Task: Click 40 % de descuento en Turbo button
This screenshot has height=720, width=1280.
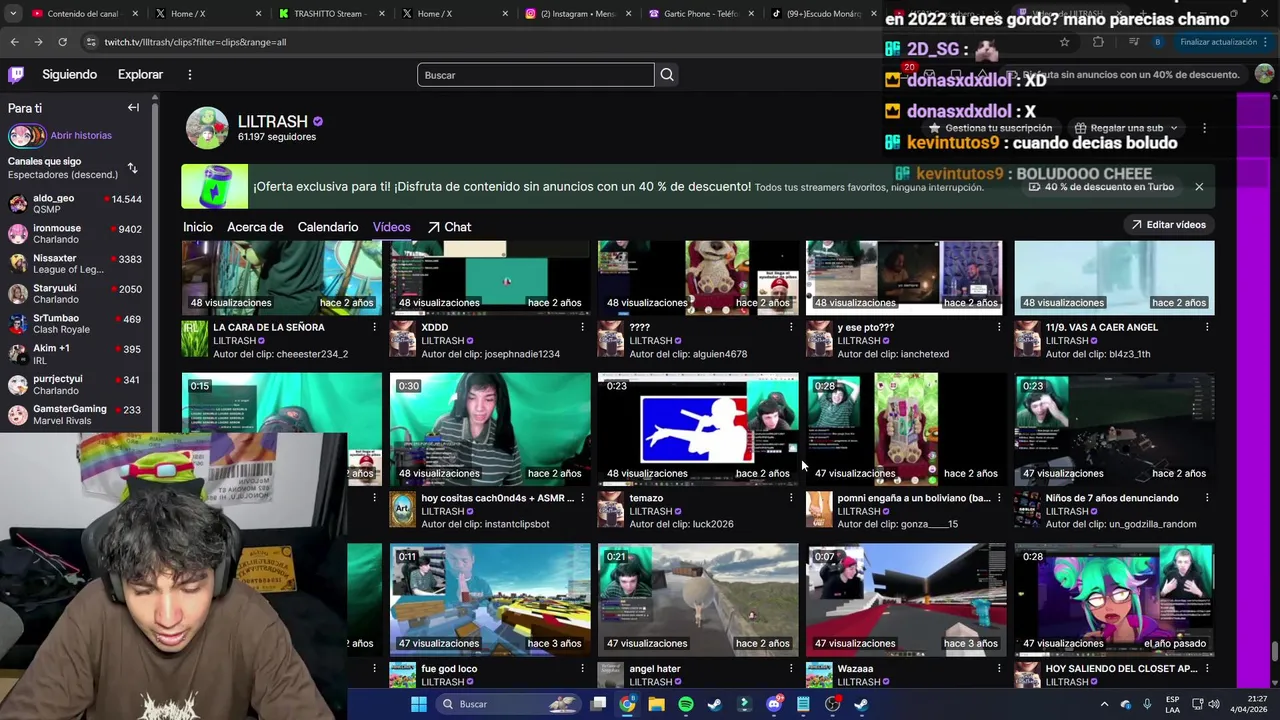Action: [1101, 187]
